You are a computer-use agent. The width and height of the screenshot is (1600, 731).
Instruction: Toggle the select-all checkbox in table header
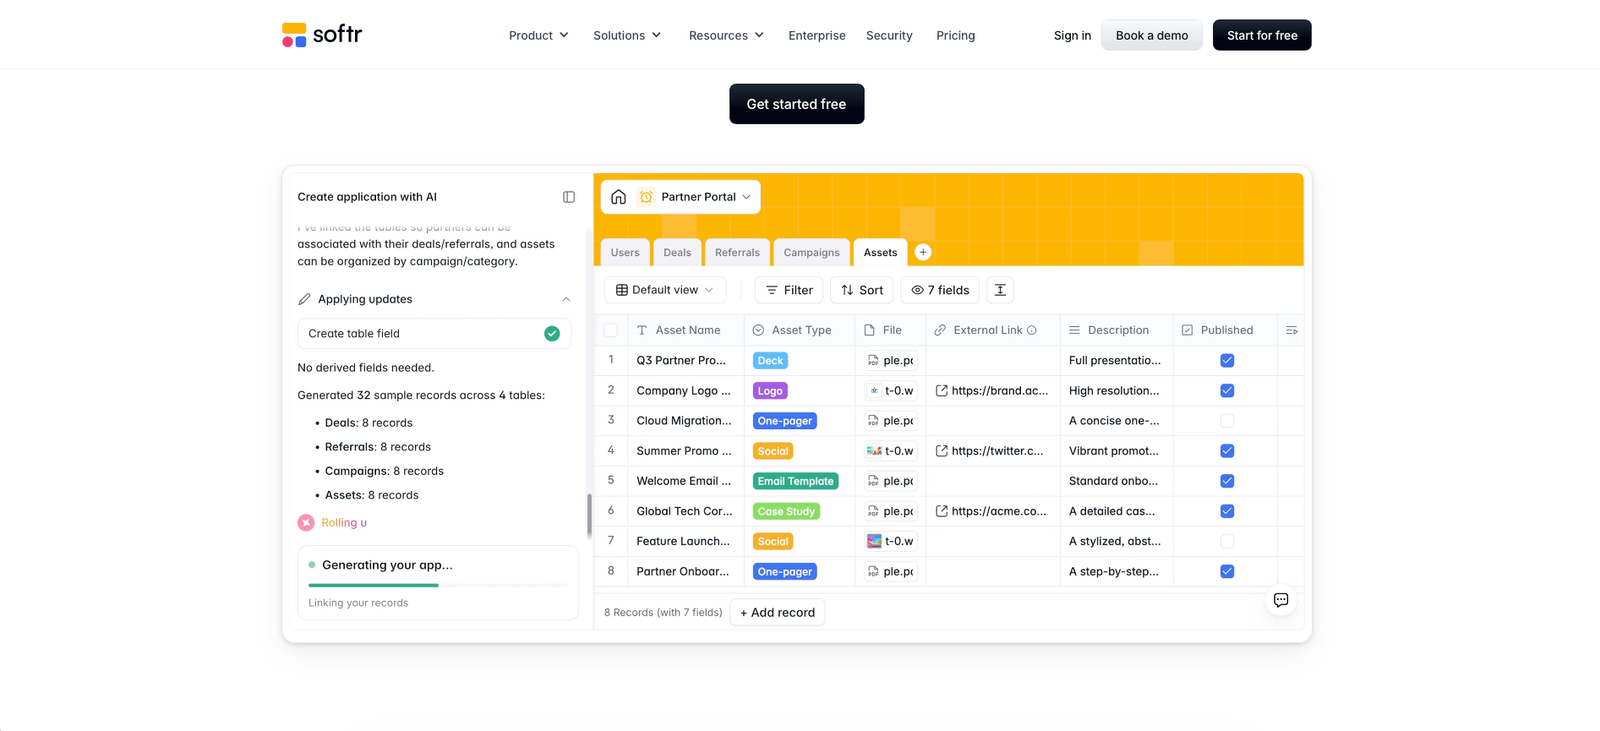pyautogui.click(x=611, y=330)
